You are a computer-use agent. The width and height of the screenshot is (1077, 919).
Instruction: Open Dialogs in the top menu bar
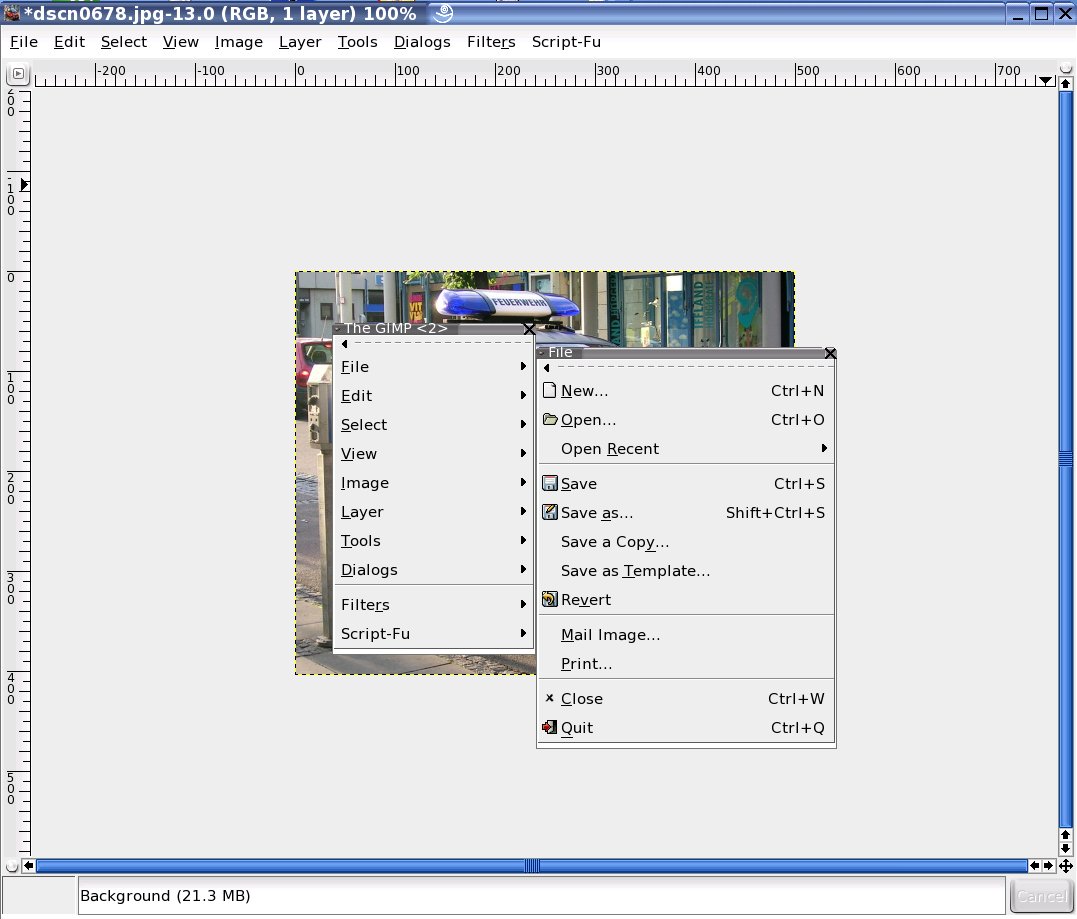[422, 42]
